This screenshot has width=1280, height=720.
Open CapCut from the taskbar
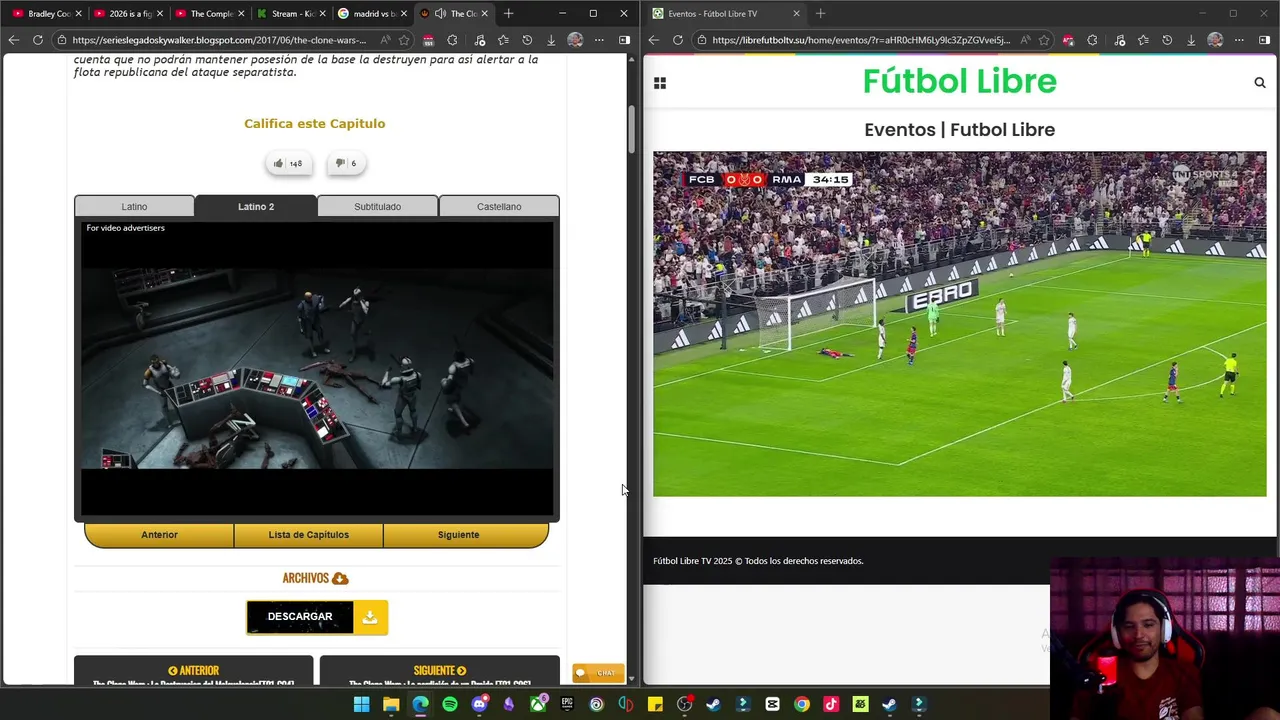tap(772, 705)
